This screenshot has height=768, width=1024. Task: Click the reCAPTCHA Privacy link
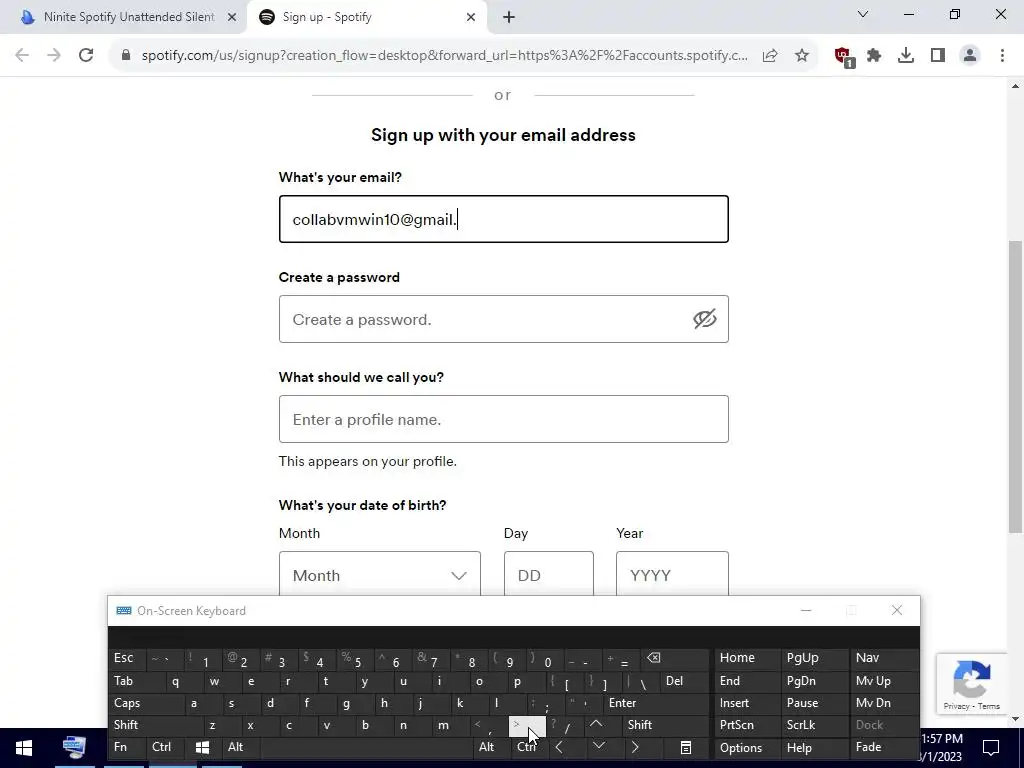point(956,706)
